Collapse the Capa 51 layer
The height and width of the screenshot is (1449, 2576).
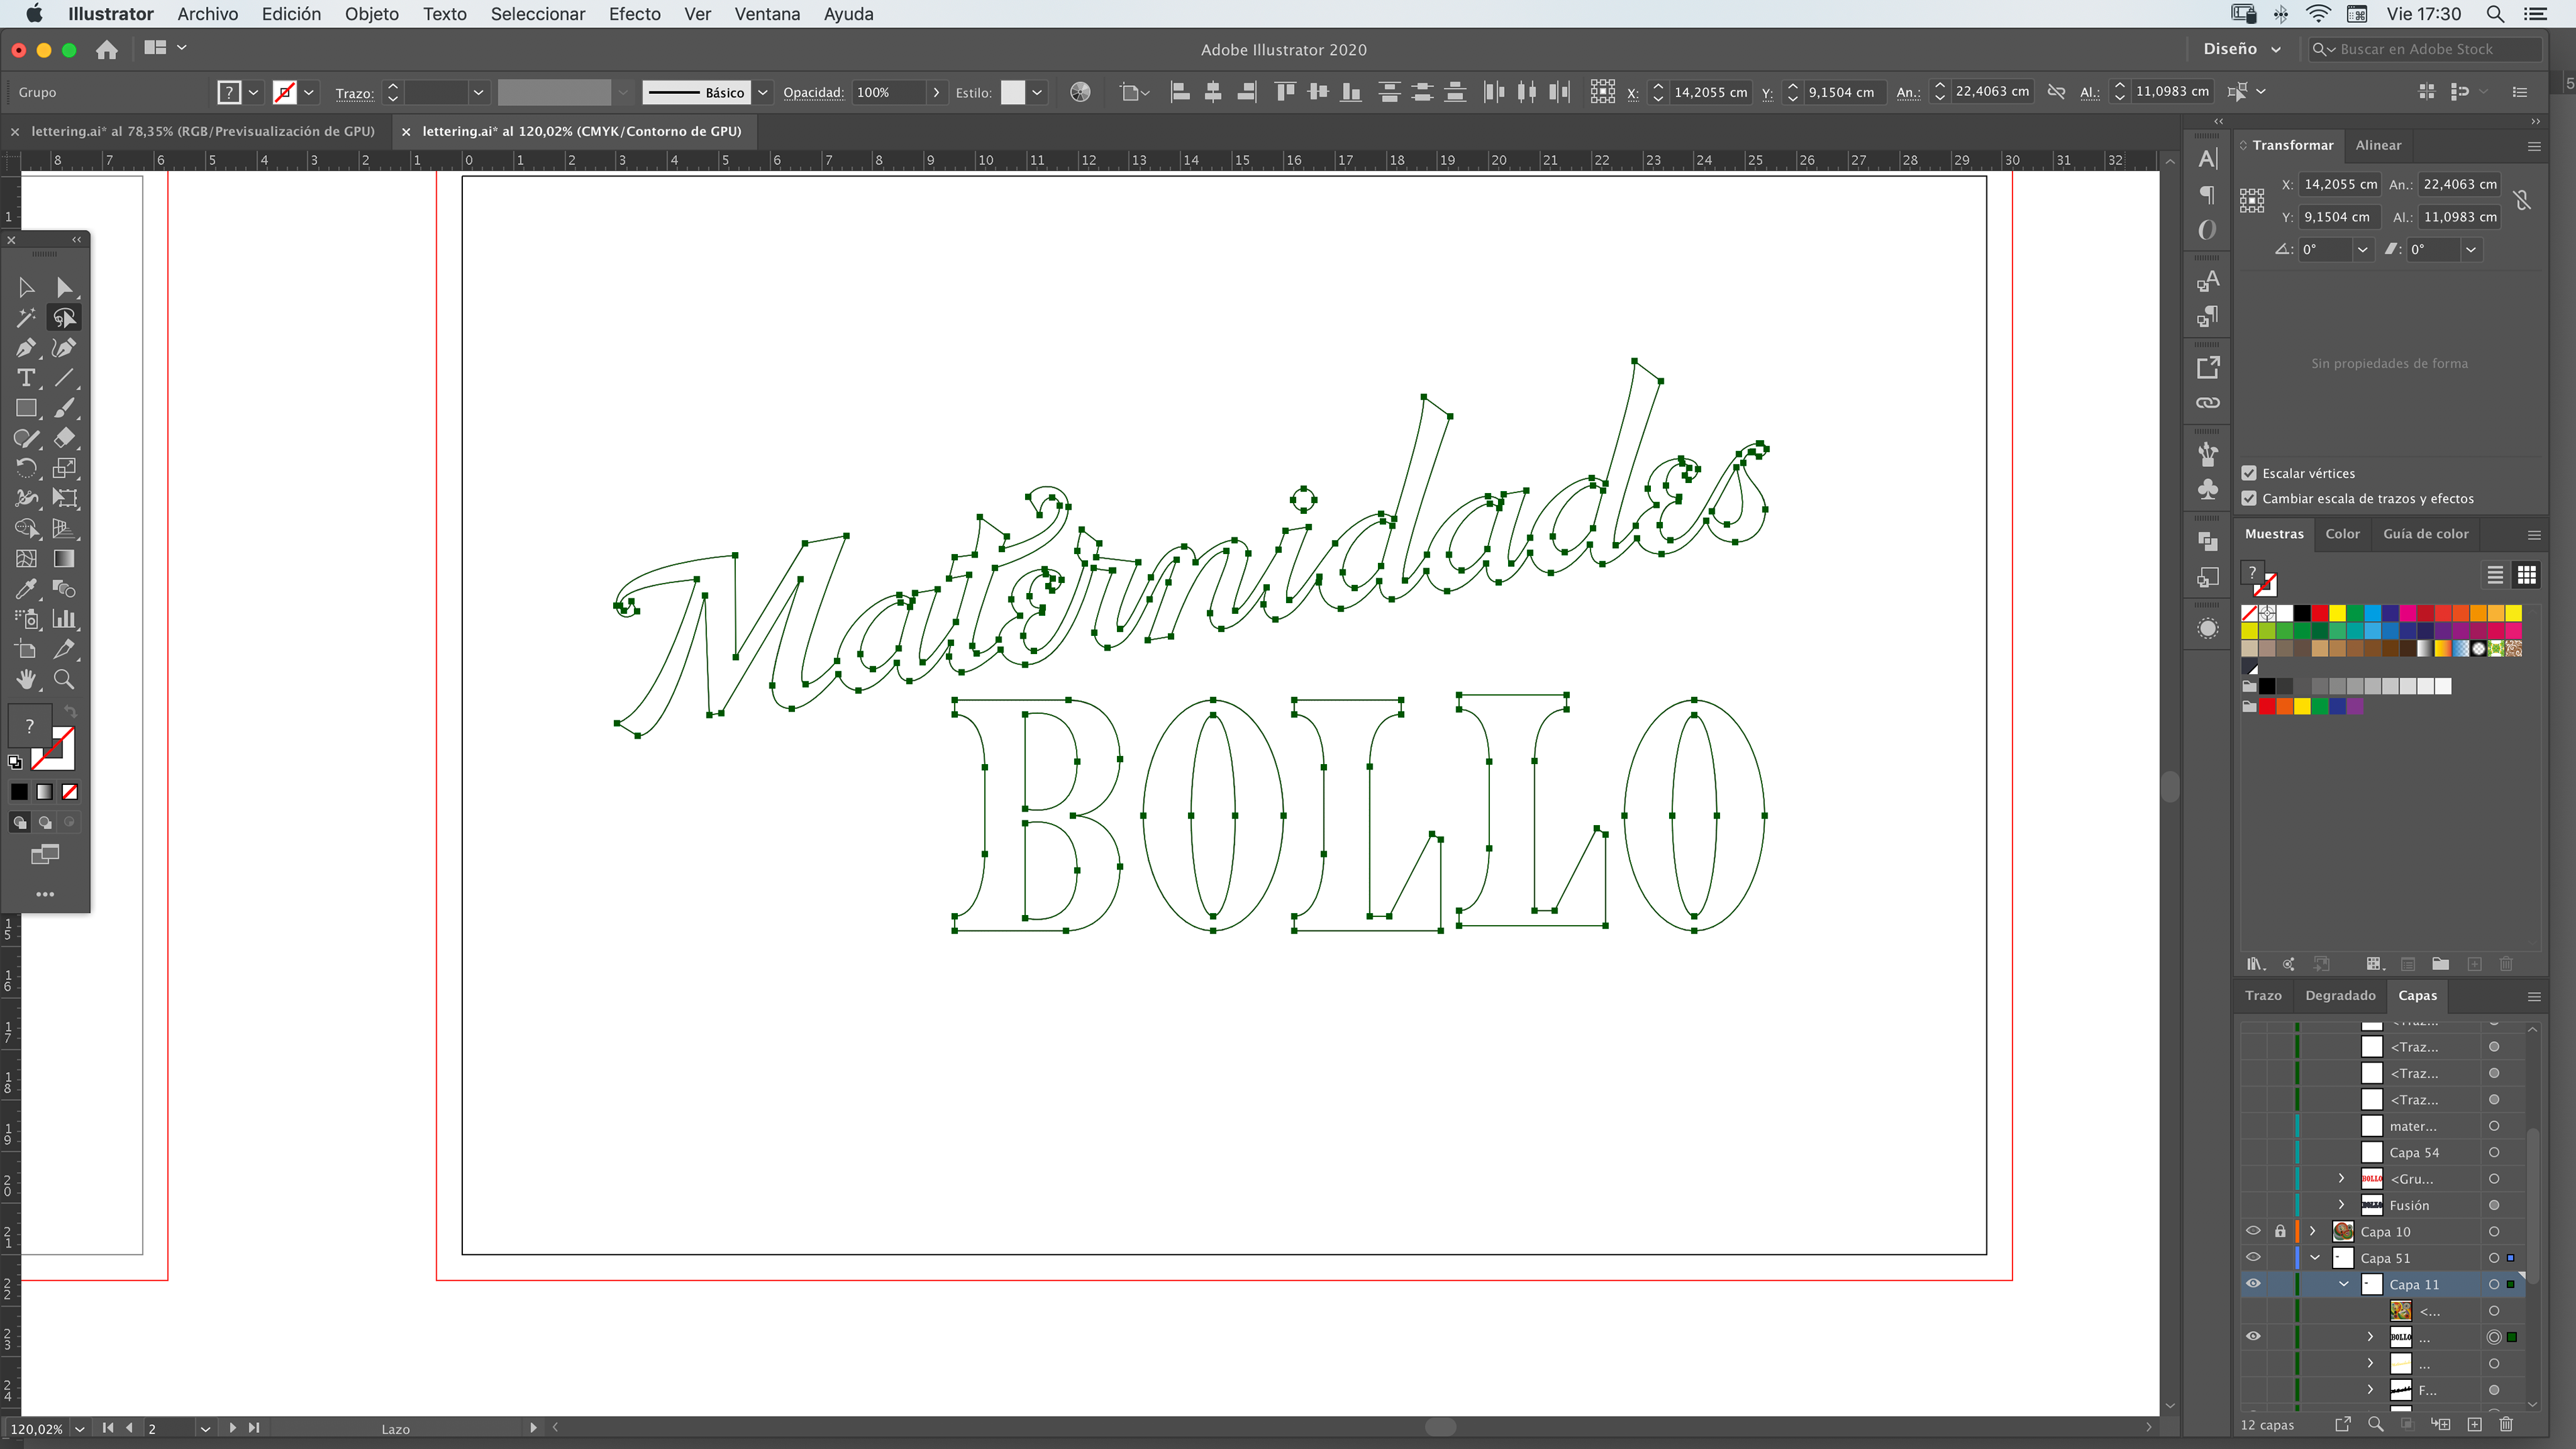[2315, 1258]
